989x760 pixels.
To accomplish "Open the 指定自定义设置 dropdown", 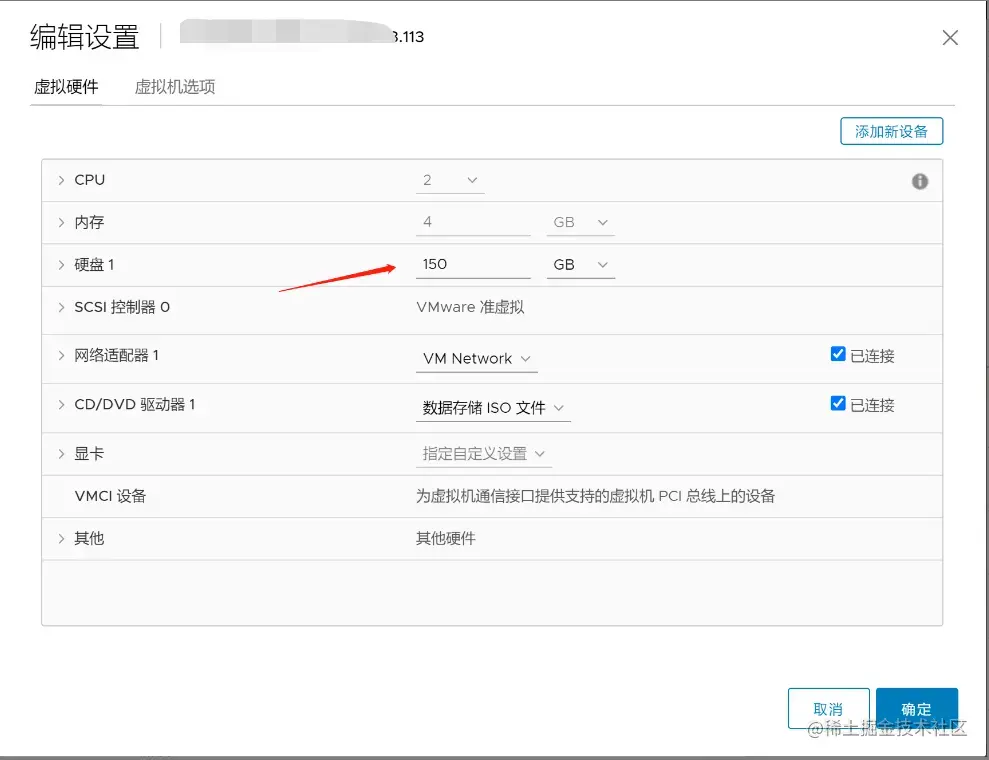I will (484, 454).
